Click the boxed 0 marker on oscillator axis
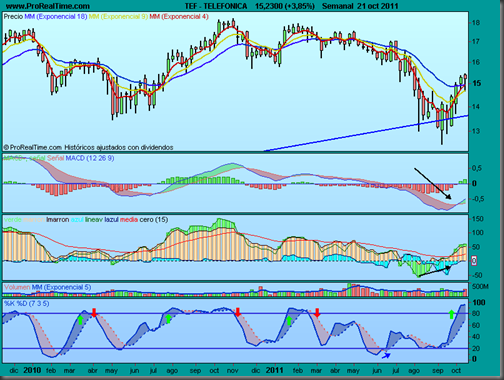504x380 pixels. pos(474,261)
